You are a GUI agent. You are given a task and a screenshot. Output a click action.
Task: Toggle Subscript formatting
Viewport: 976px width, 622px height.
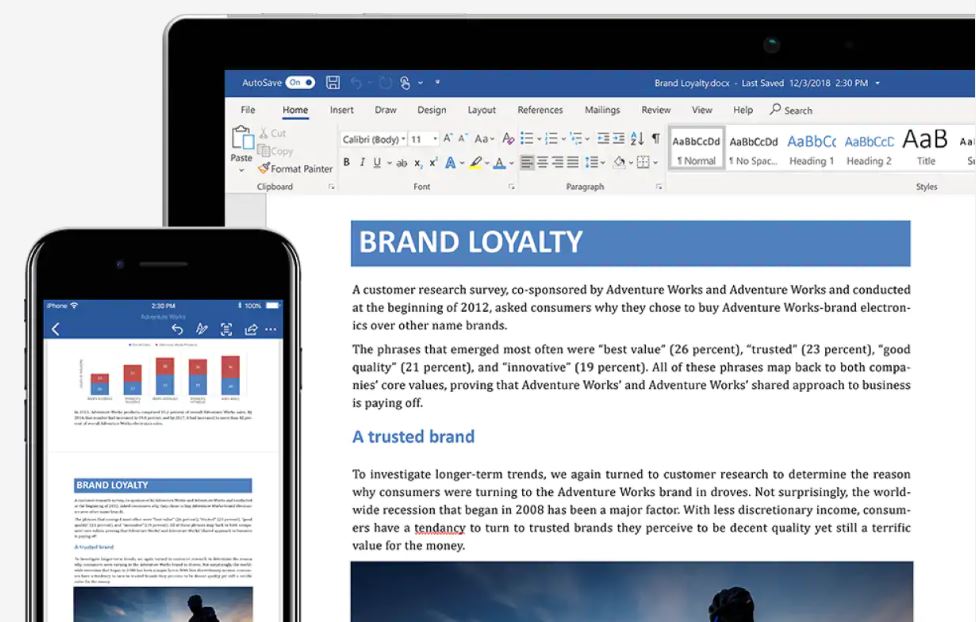click(418, 163)
